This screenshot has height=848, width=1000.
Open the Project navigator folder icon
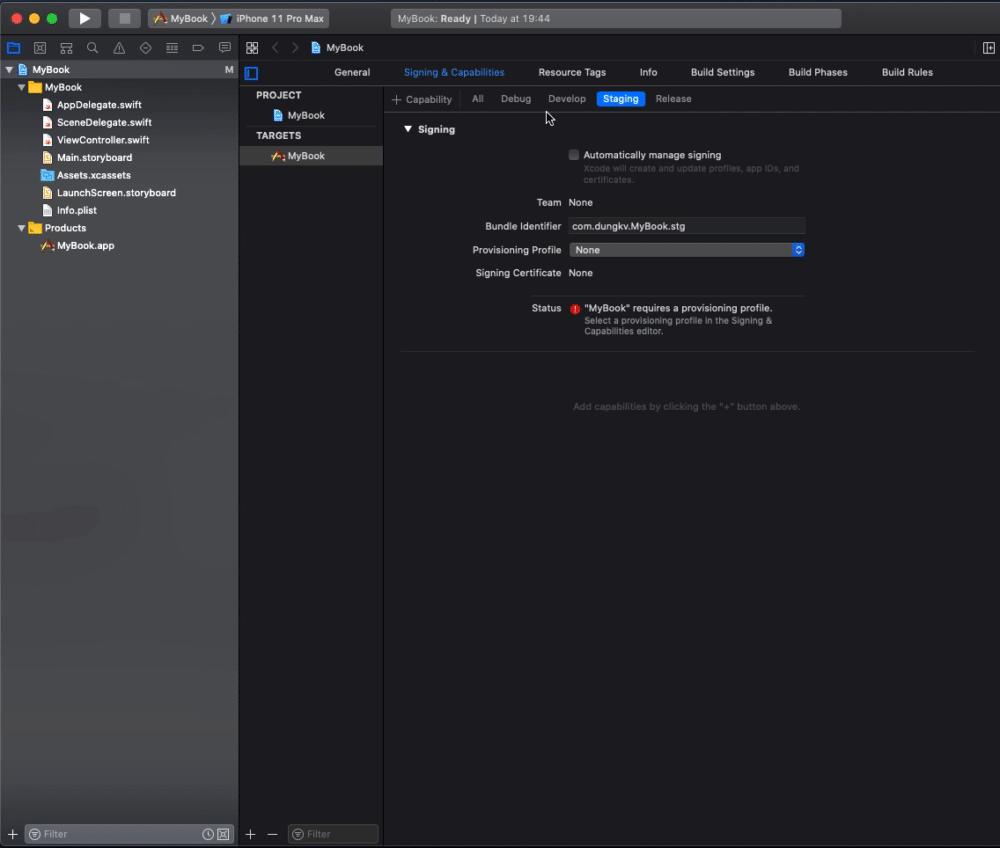[13, 48]
